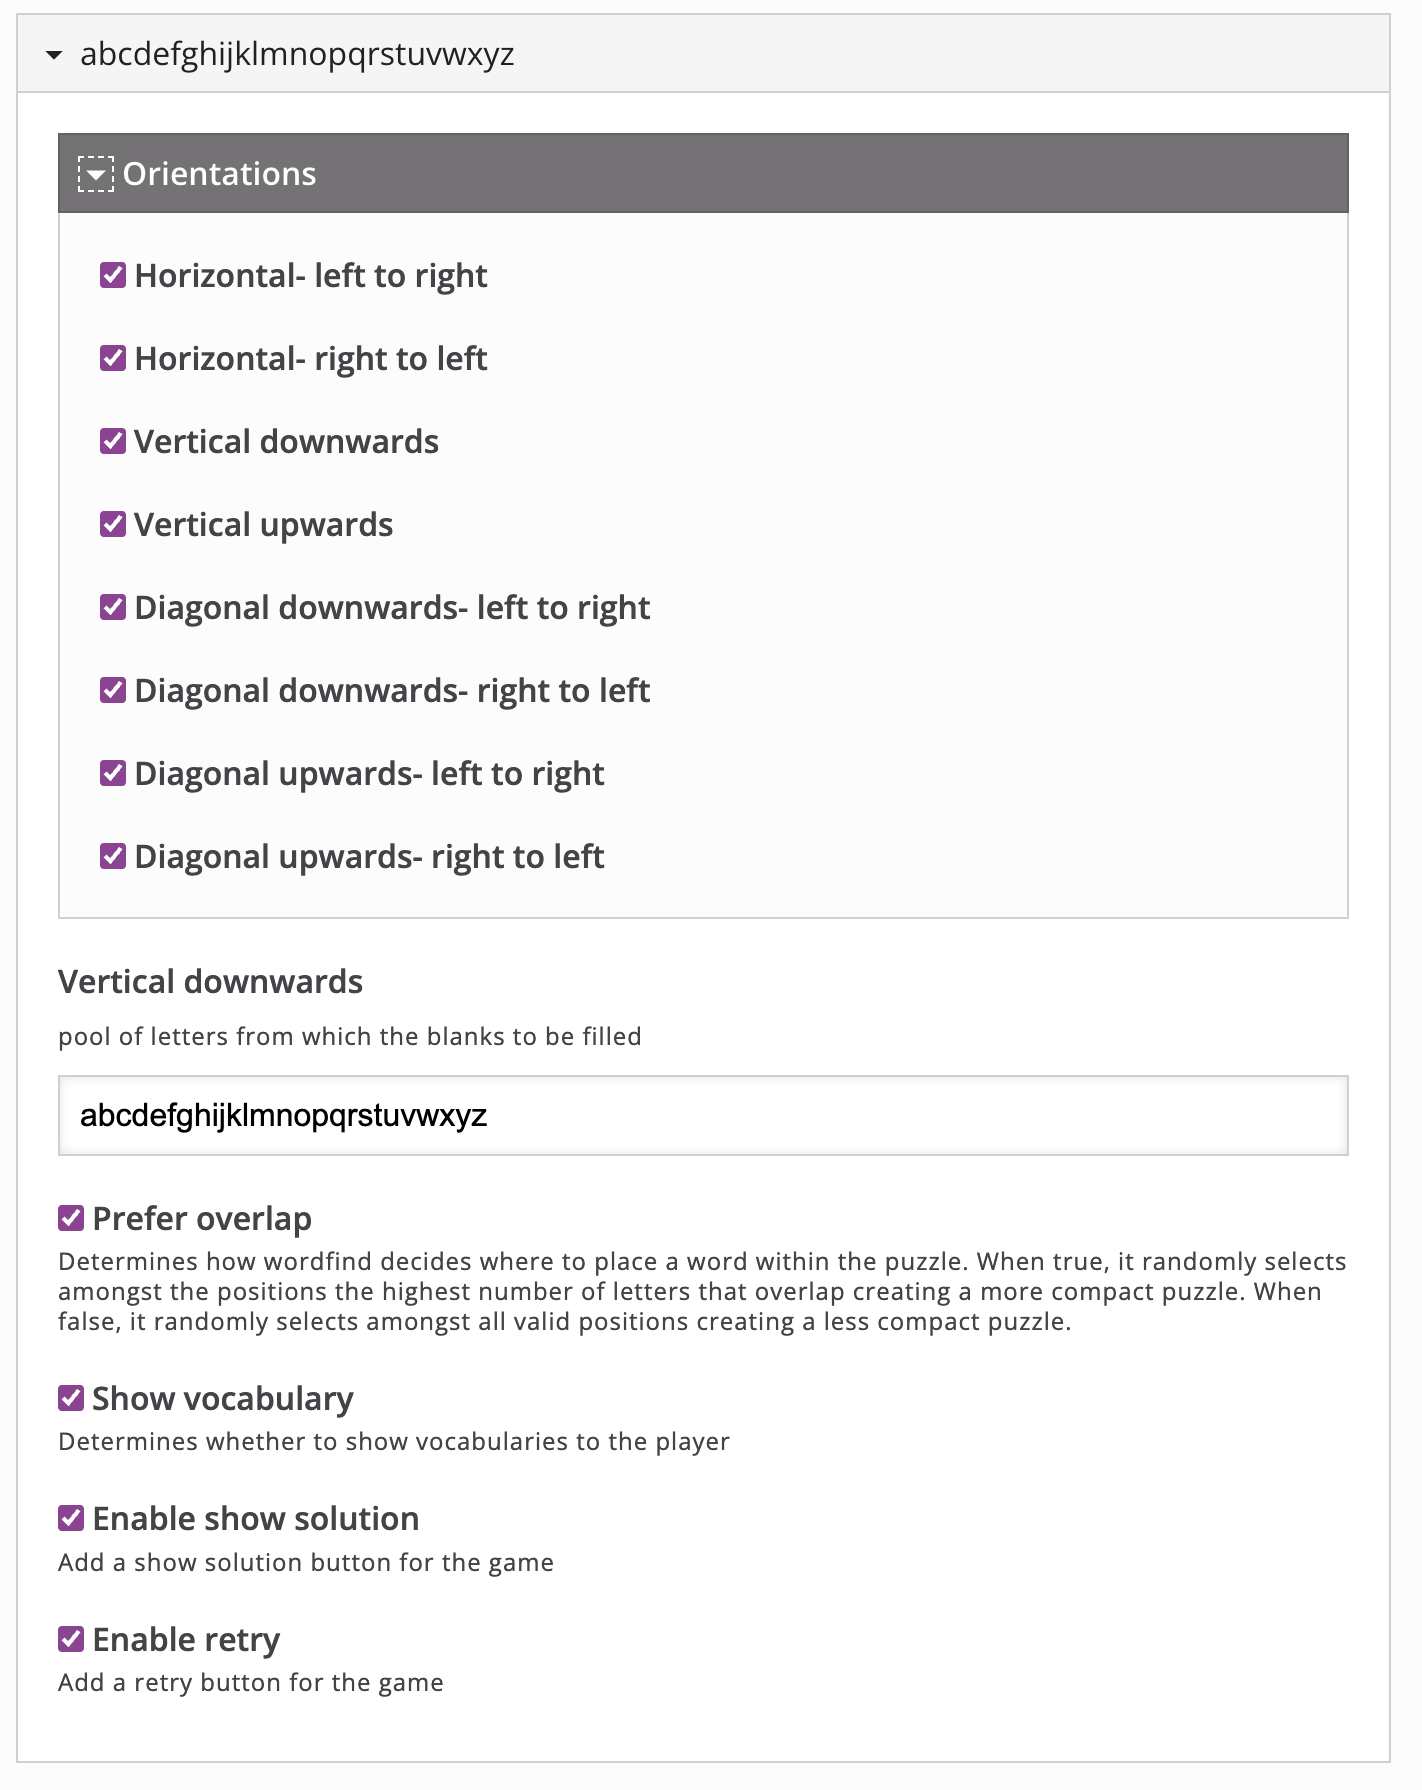
Task: Click the letter pool text field
Action: [x=702, y=1116]
